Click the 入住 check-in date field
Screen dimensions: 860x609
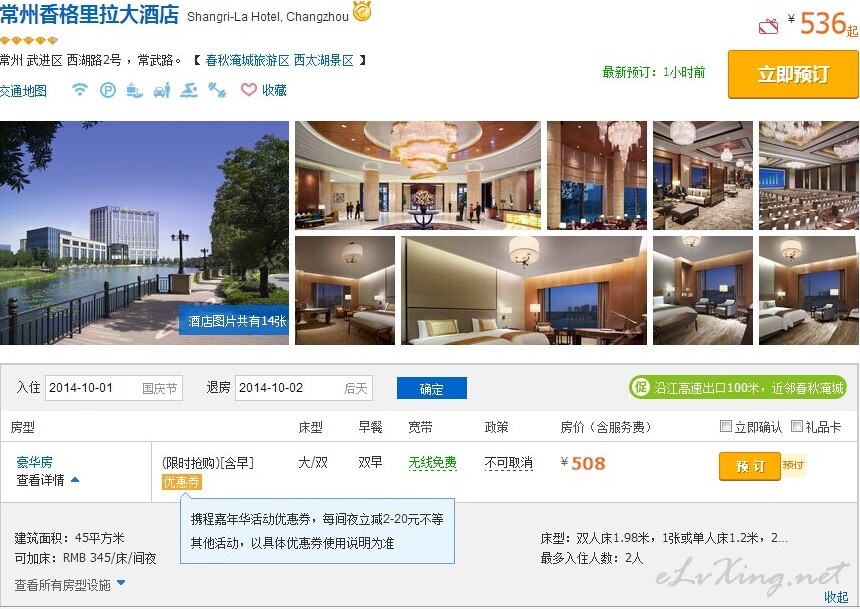coord(114,388)
